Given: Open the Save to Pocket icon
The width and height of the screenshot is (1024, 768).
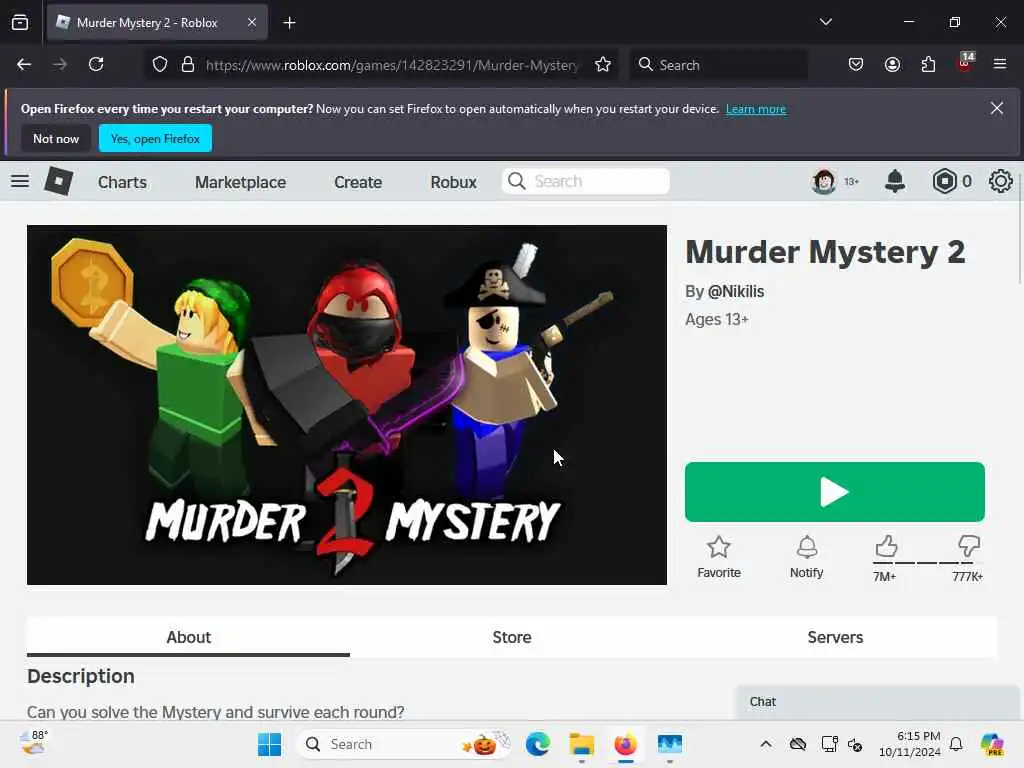Looking at the screenshot, I should pos(856,65).
